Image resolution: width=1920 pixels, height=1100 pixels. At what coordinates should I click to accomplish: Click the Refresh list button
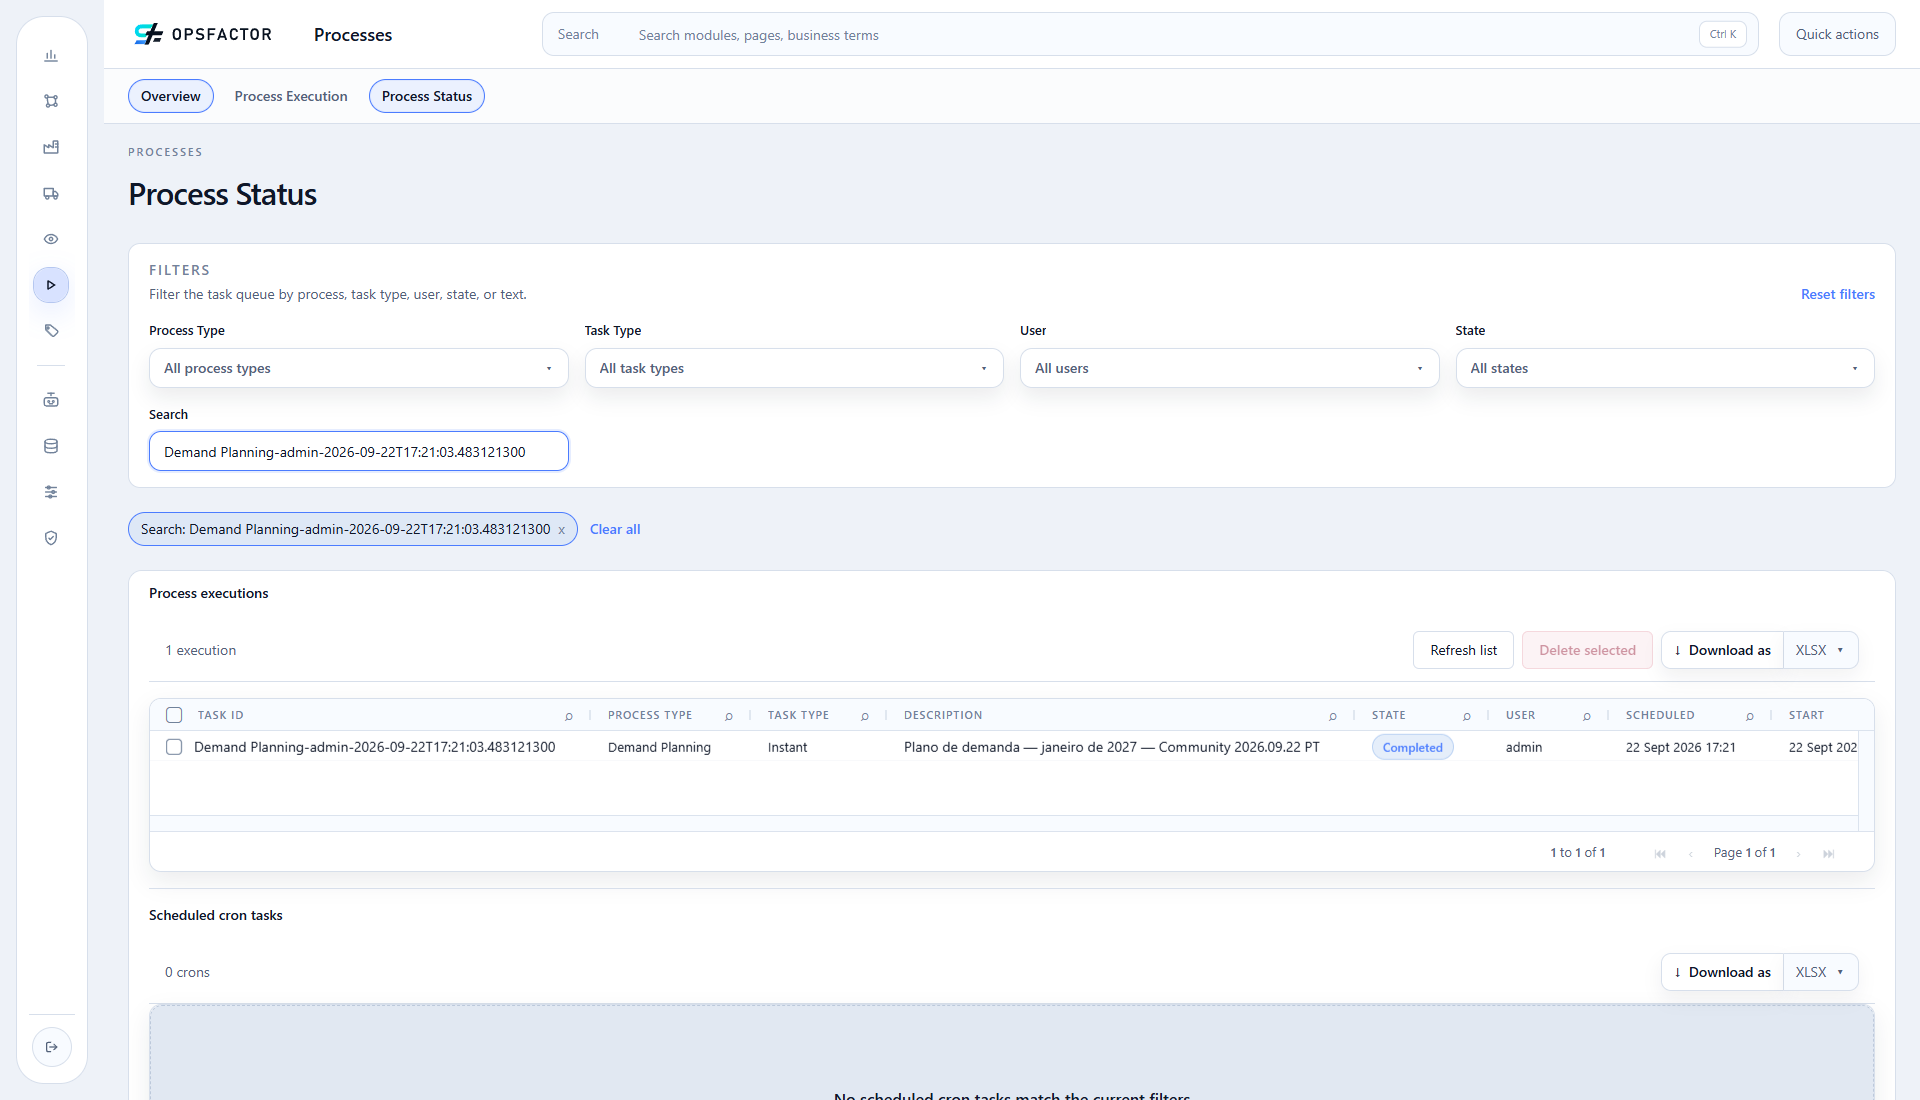pyautogui.click(x=1463, y=650)
